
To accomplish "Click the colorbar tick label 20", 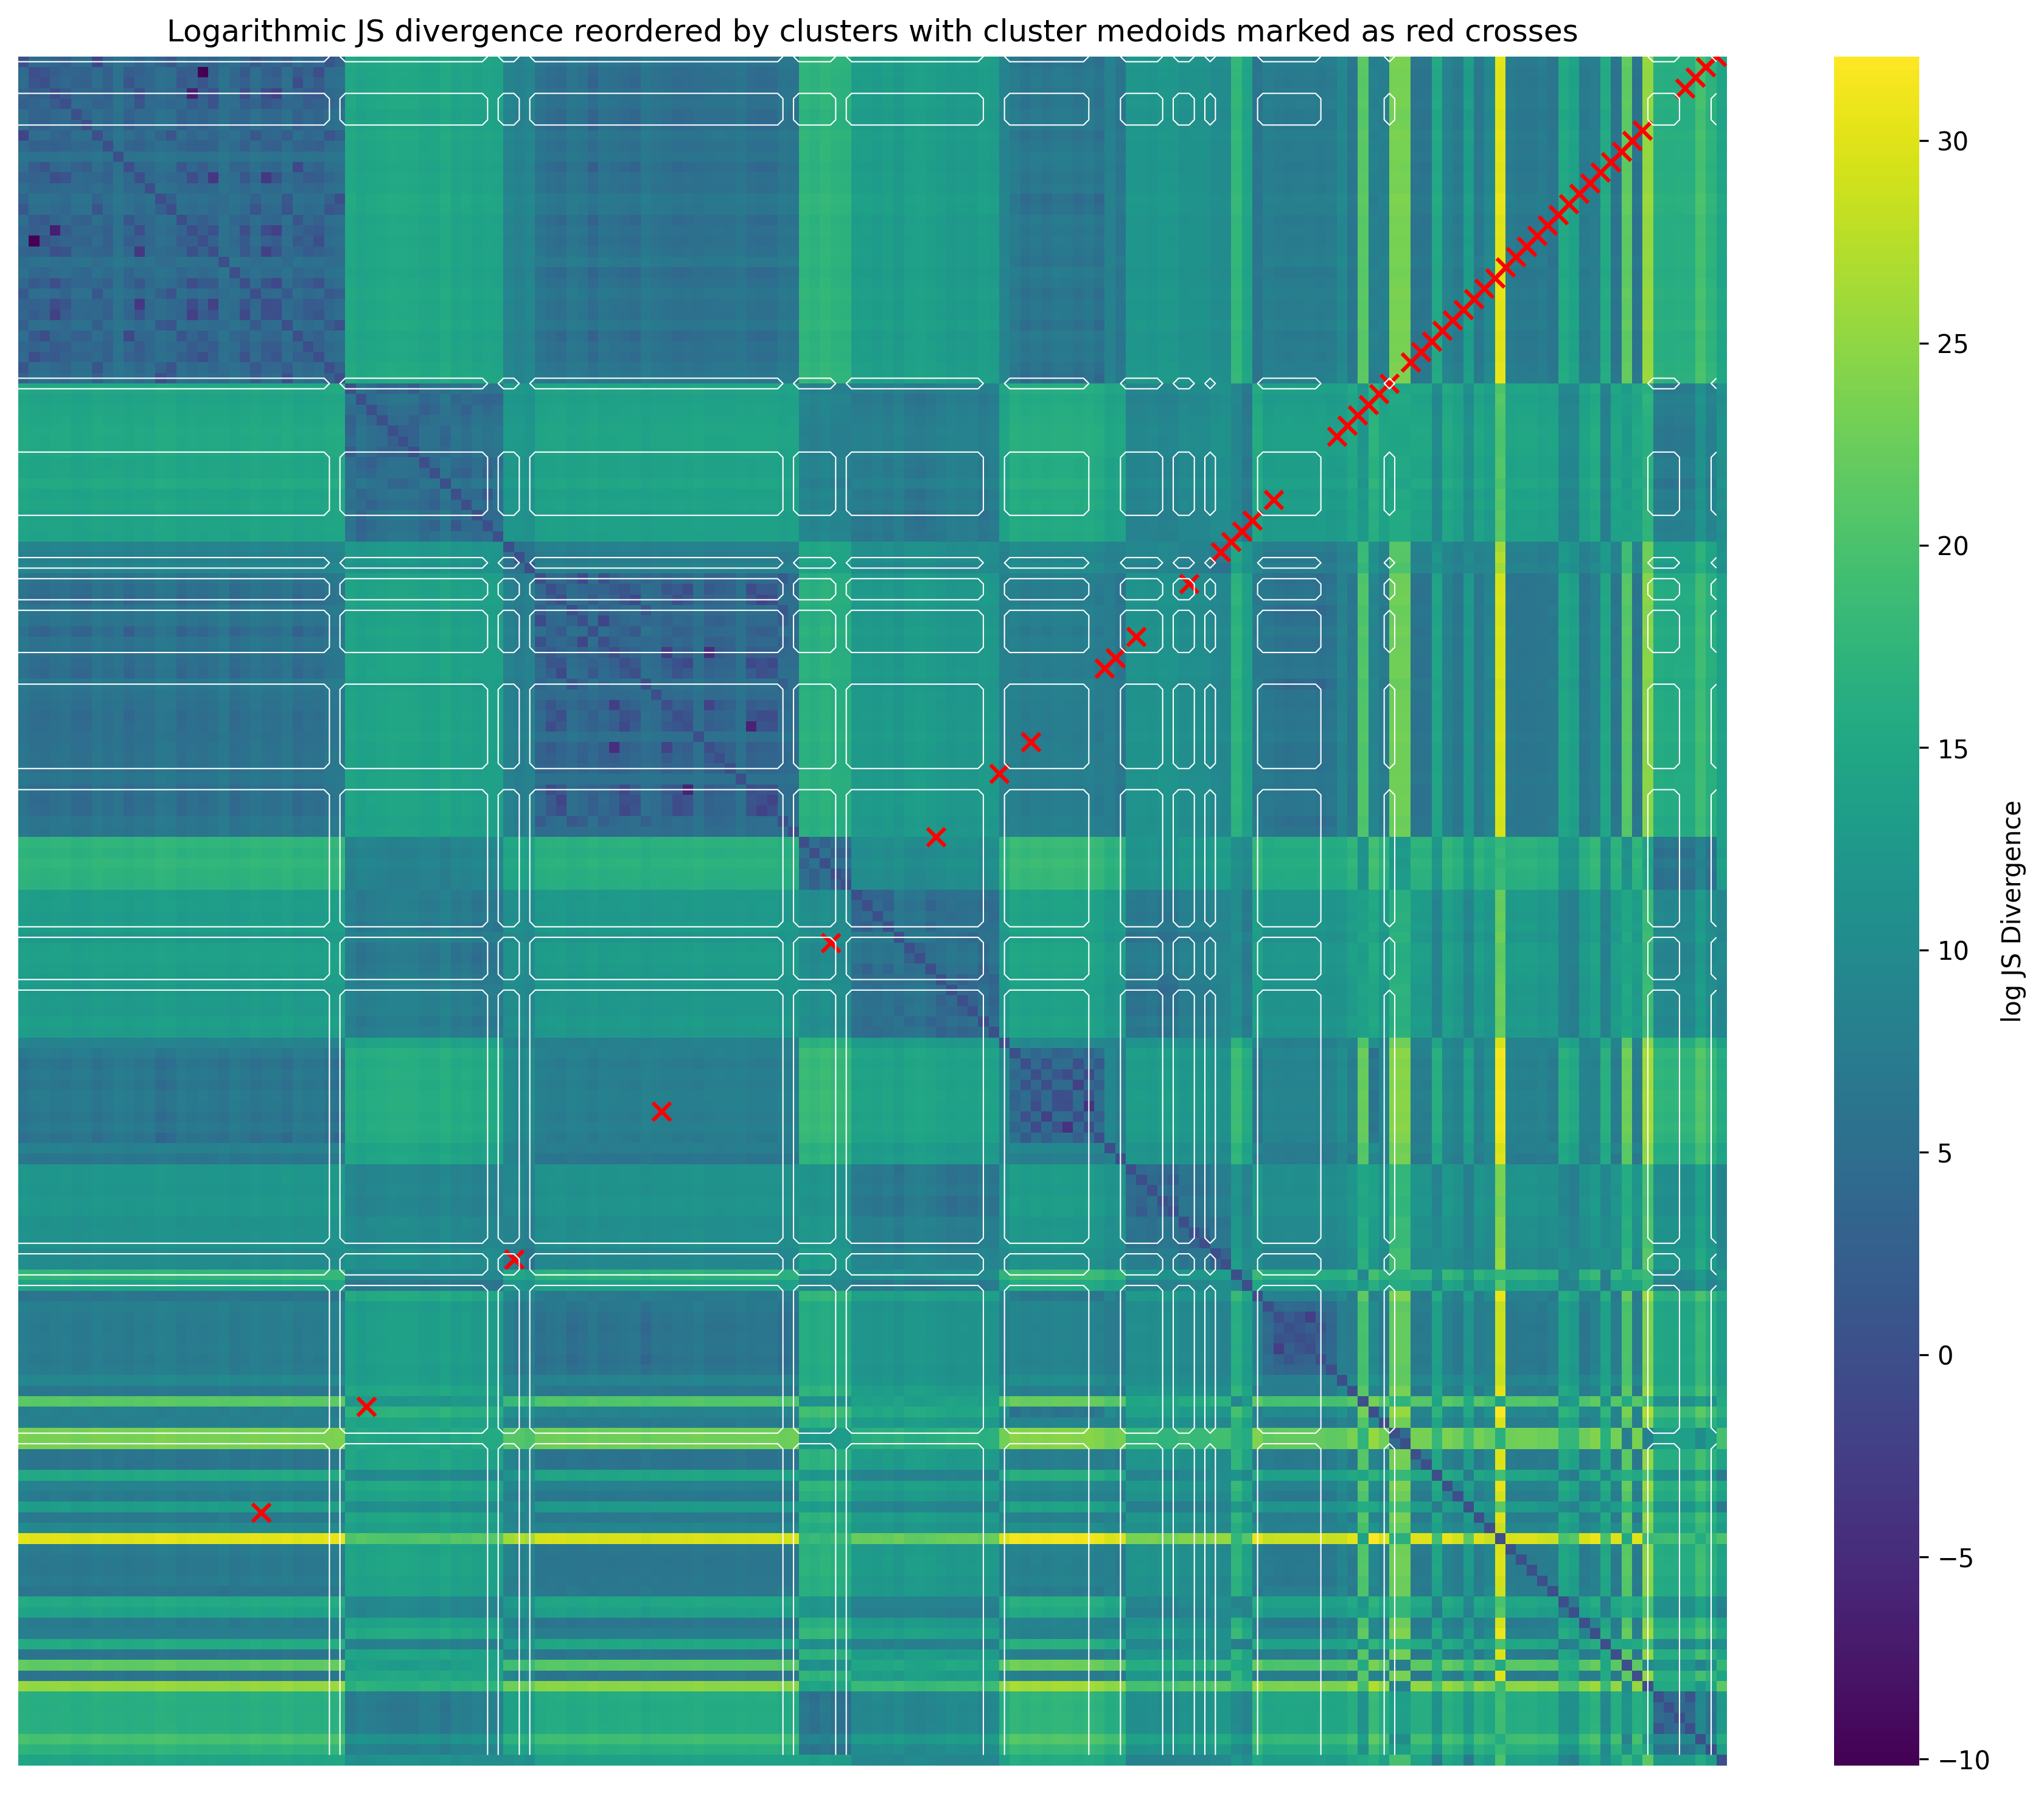I will [x=1954, y=546].
